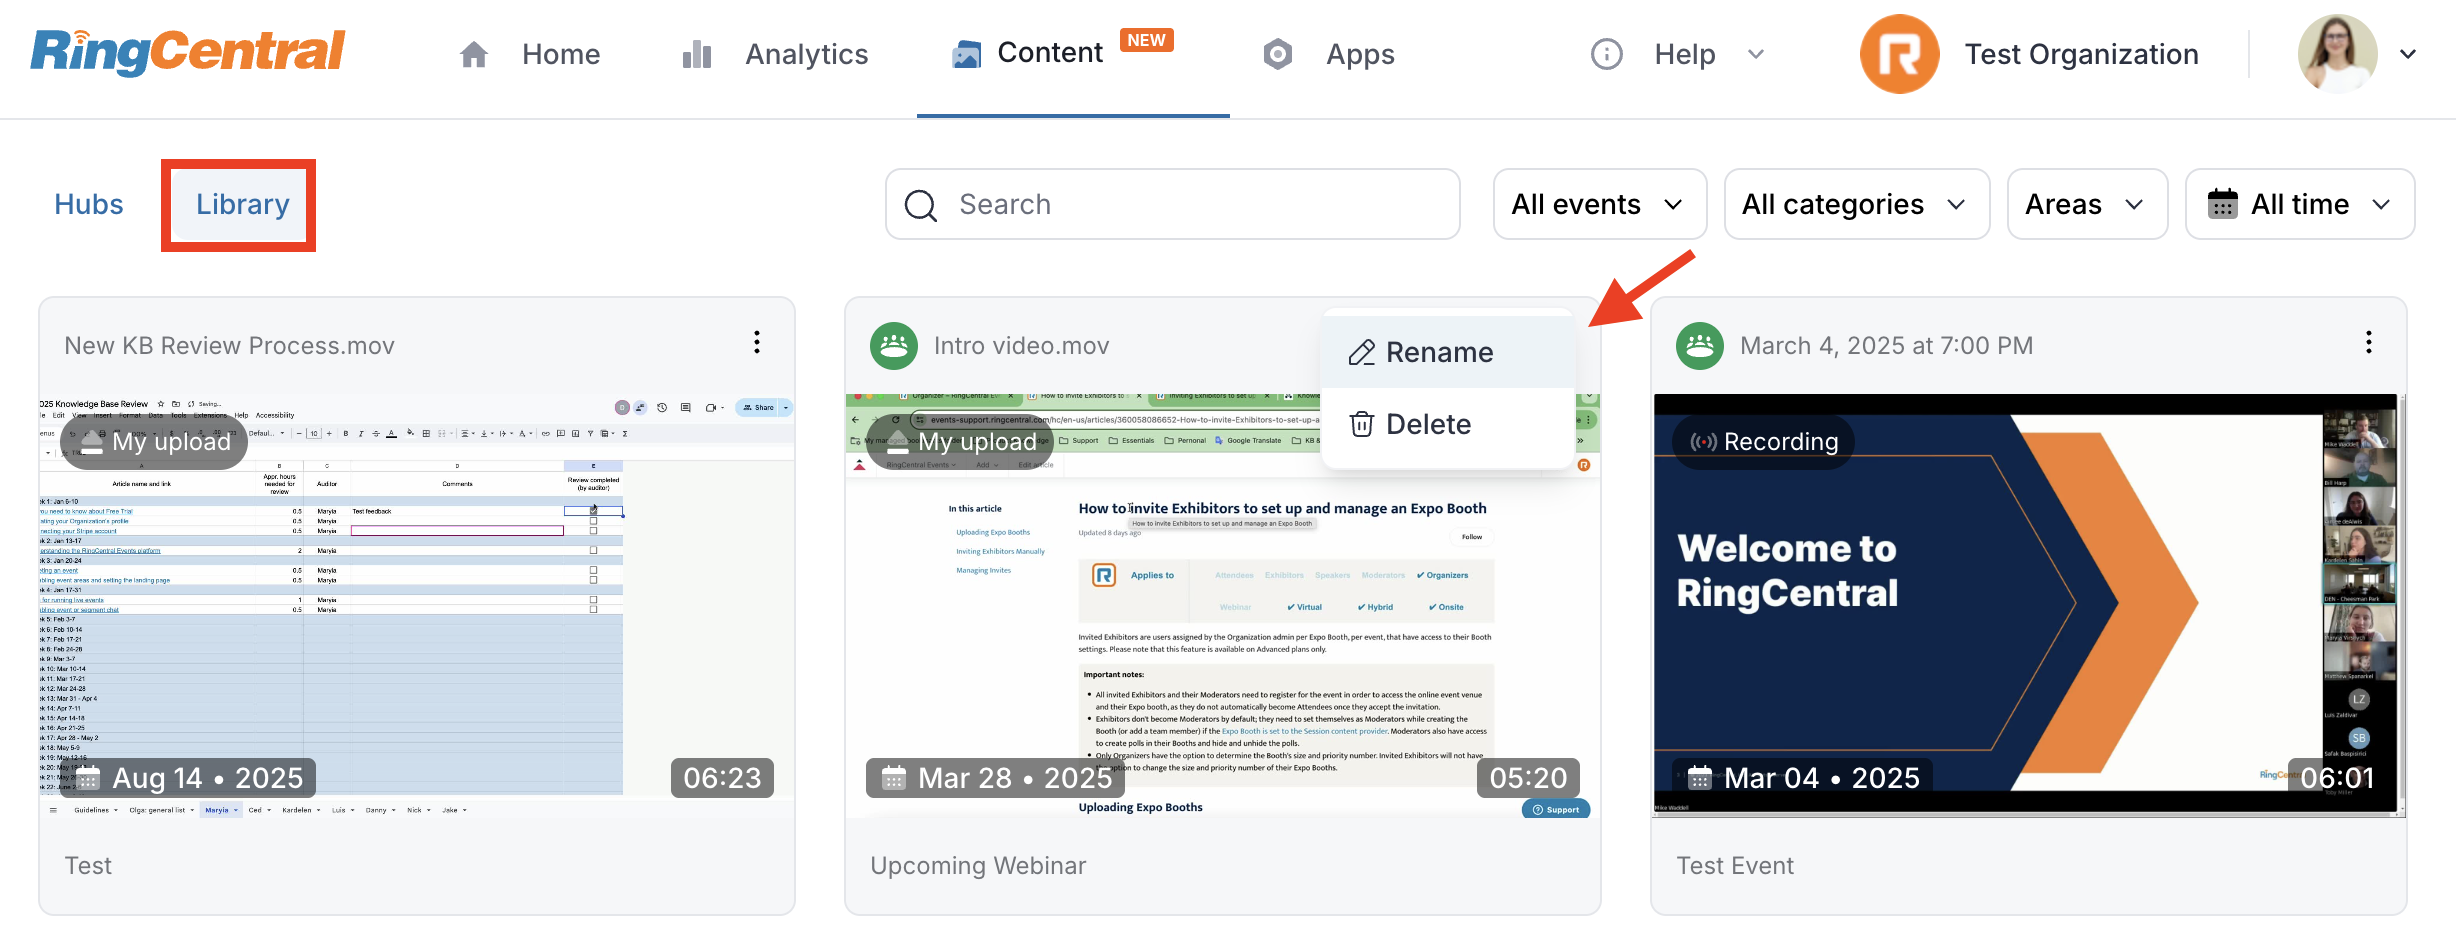This screenshot has height=942, width=2456.
Task: Expand the profile menu chevron
Action: (x=2408, y=54)
